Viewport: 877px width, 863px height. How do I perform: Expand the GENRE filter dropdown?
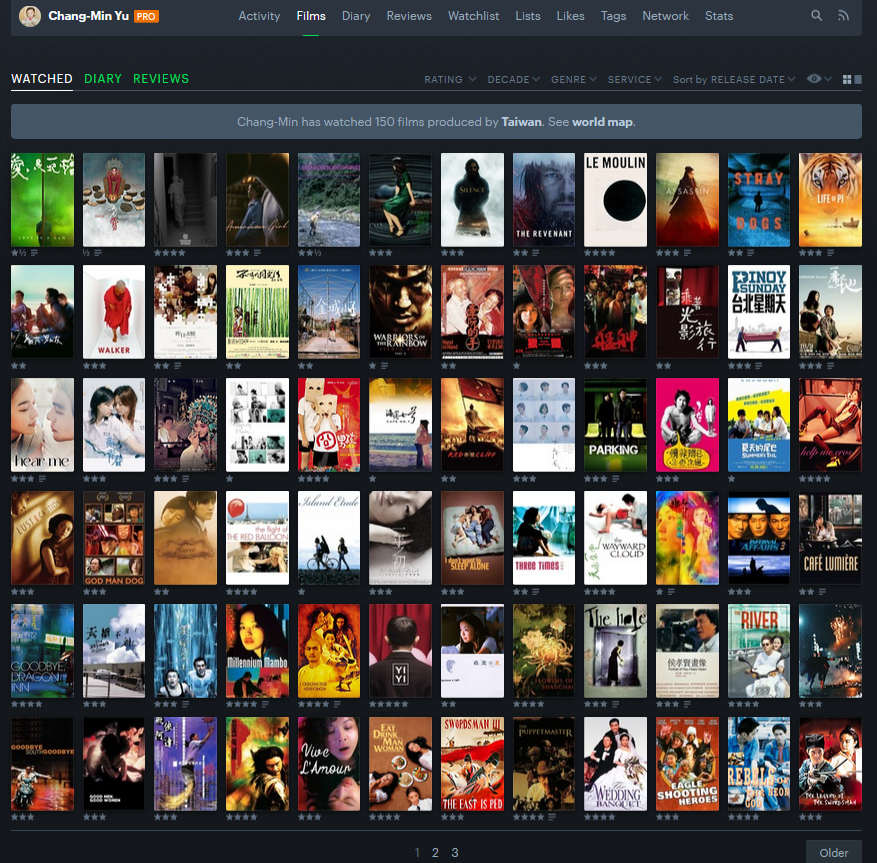click(574, 79)
